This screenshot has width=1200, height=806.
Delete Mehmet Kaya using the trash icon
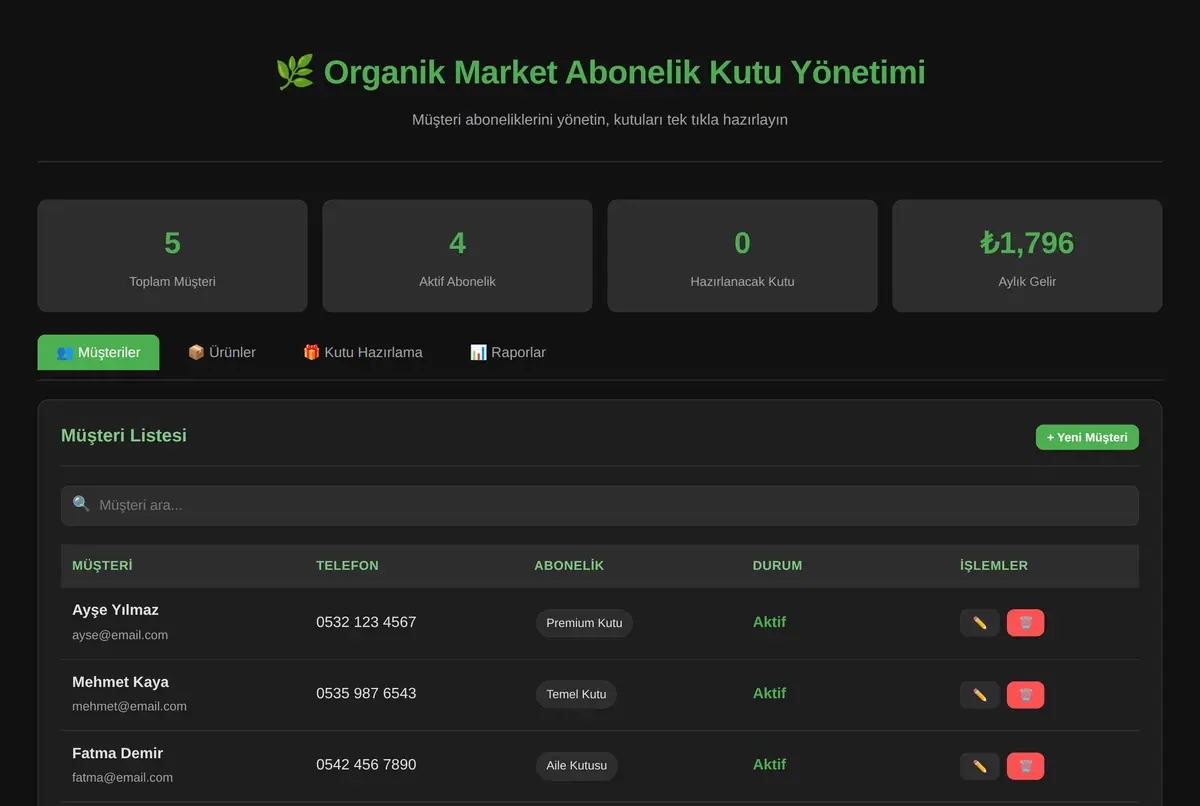pyautogui.click(x=1026, y=695)
